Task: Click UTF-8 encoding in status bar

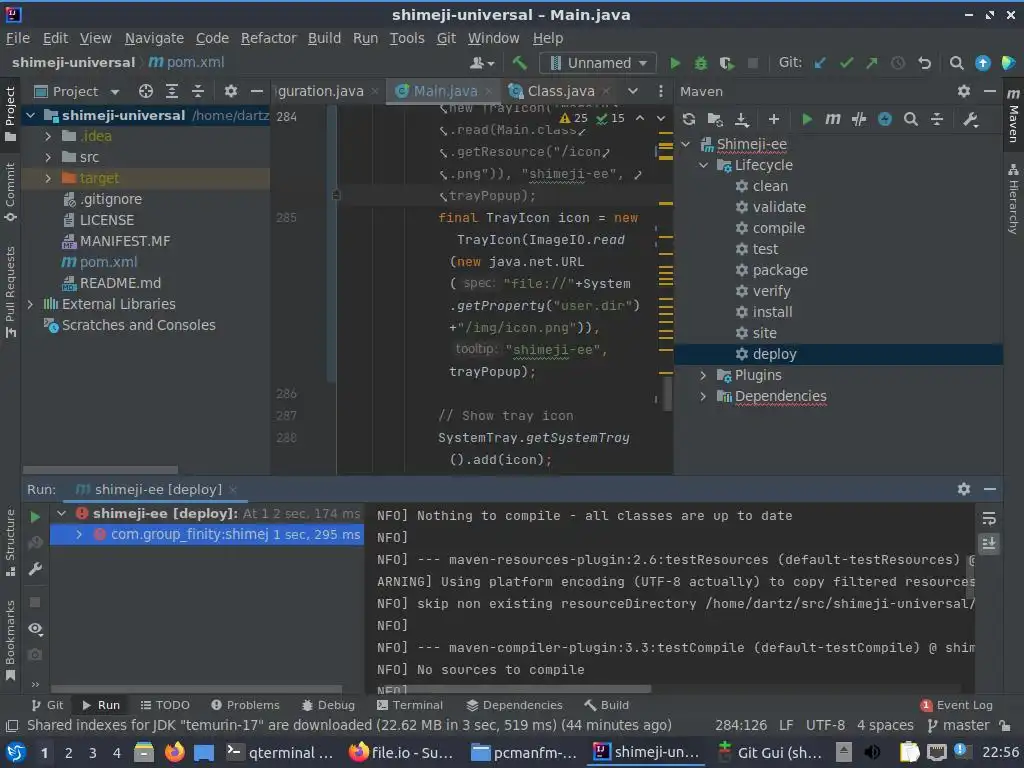Action: tap(825, 726)
